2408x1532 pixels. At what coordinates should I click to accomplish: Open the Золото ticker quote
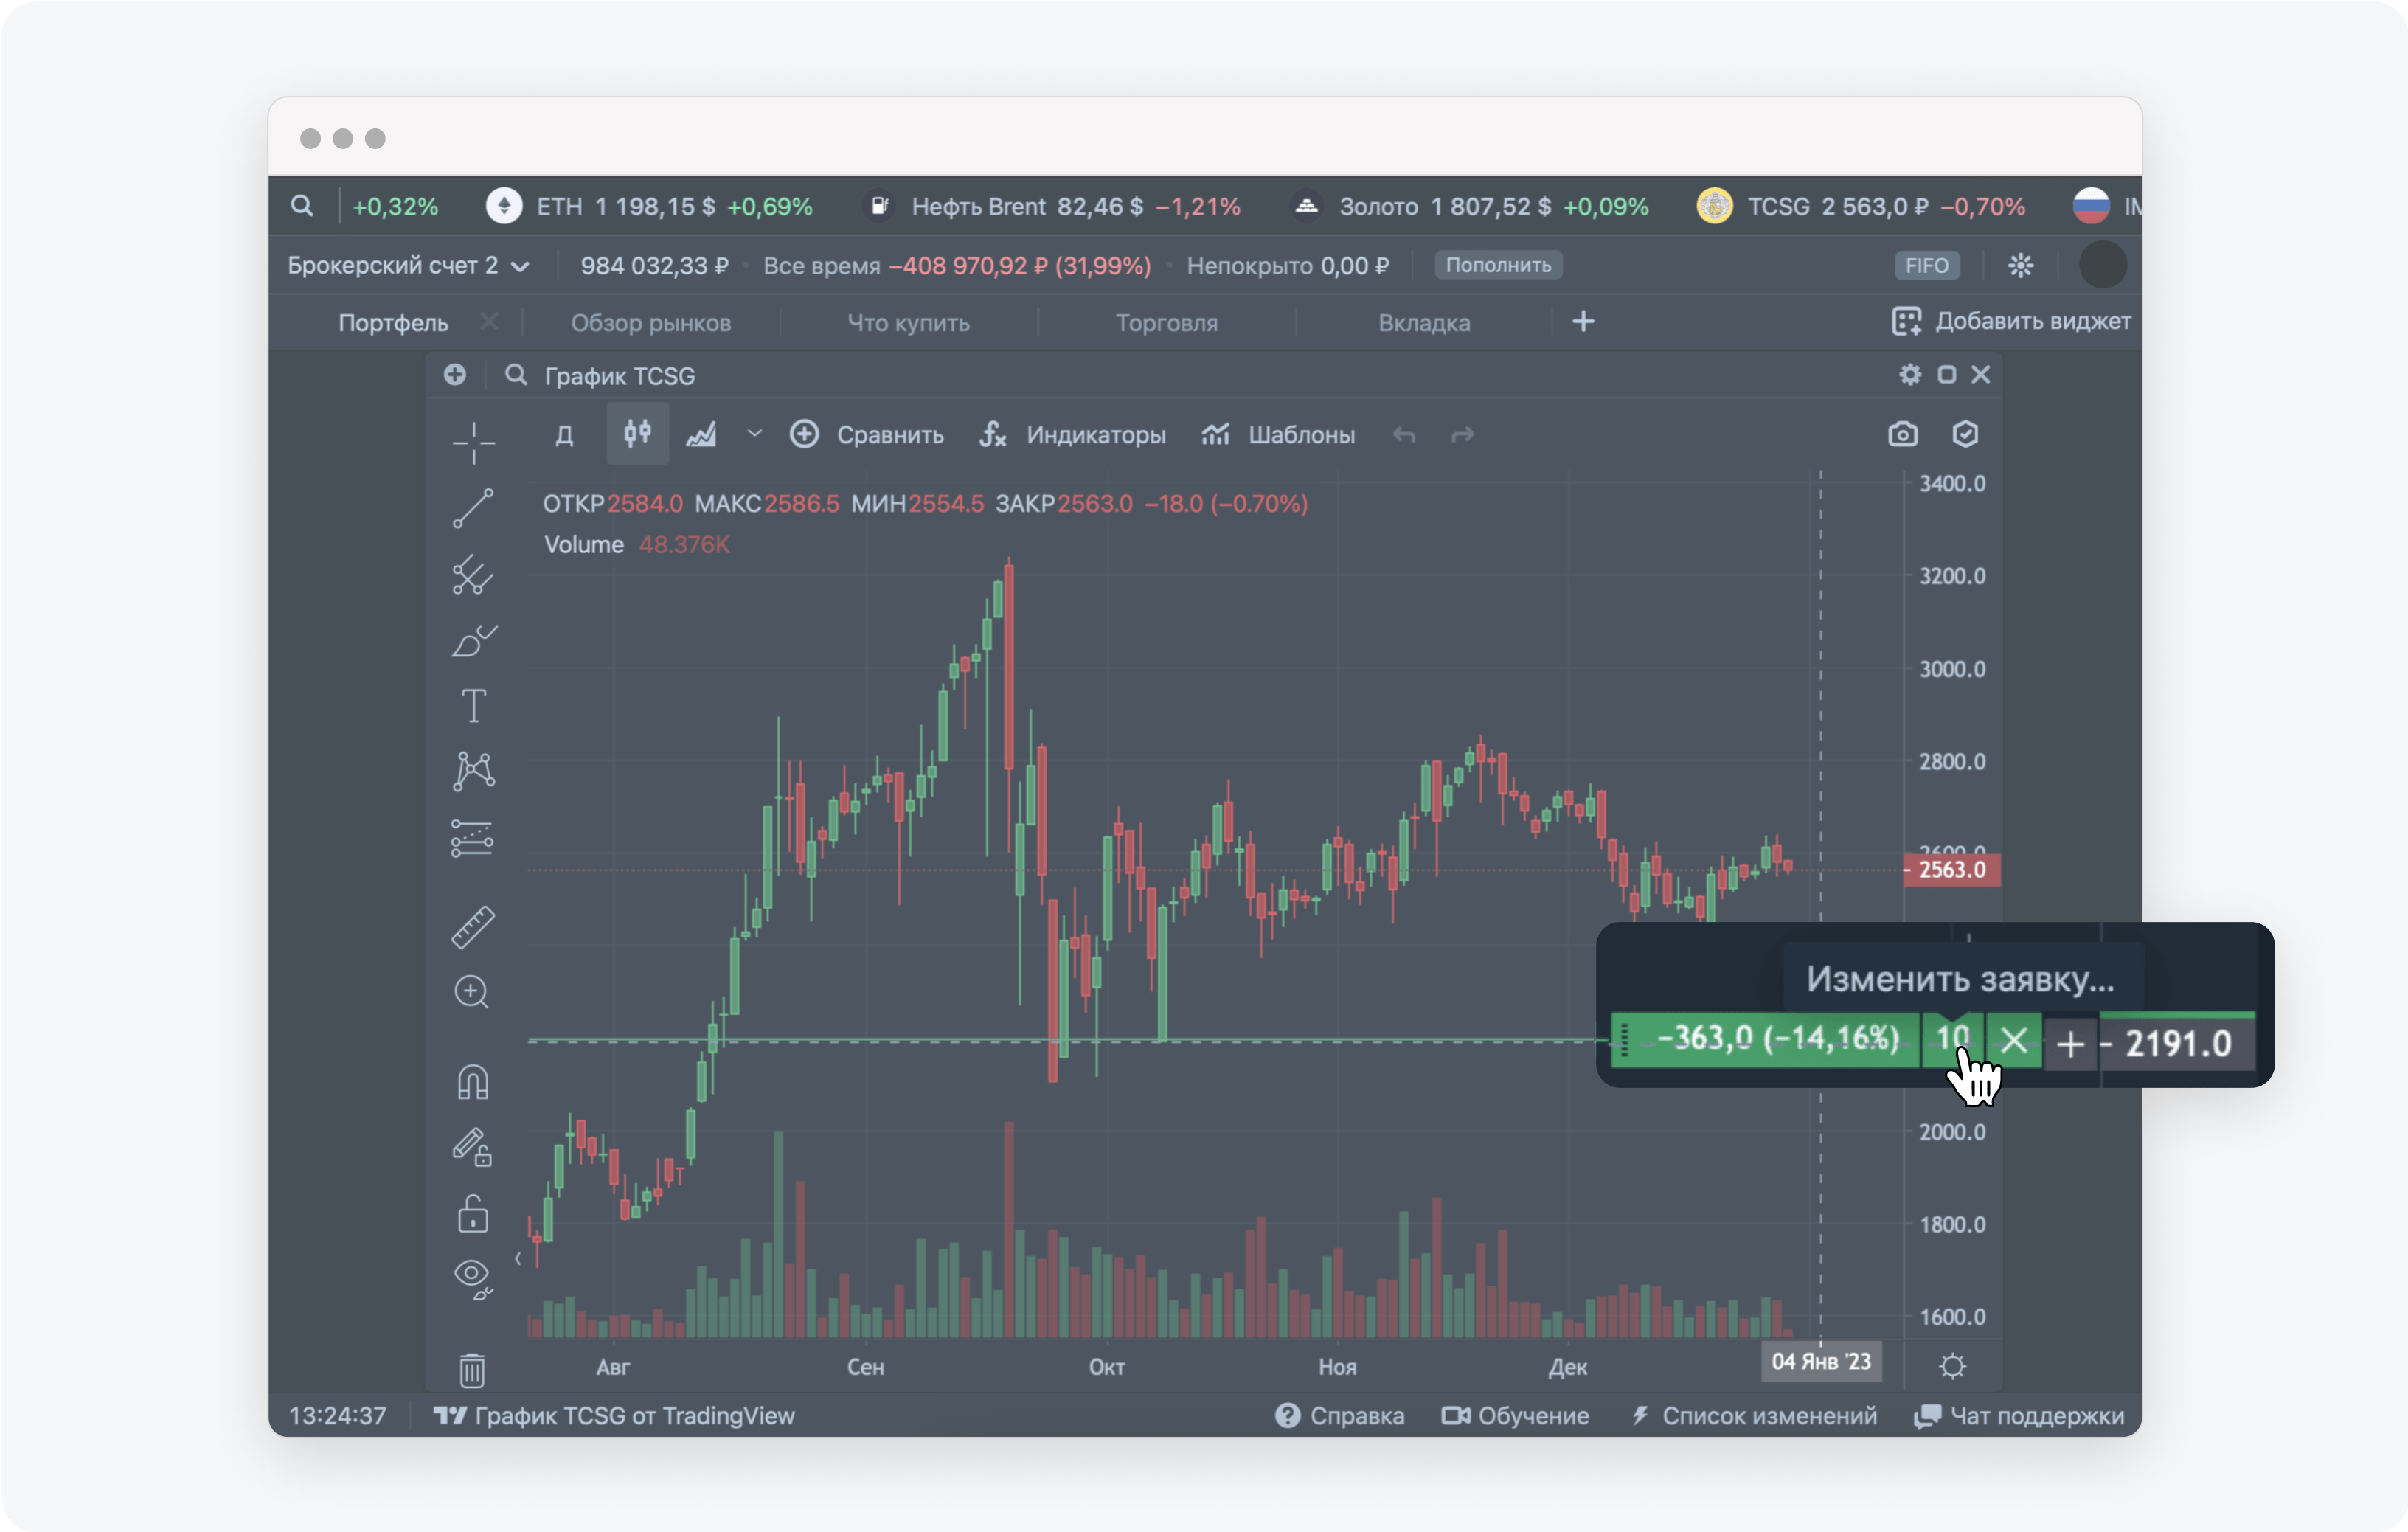click(x=1469, y=207)
